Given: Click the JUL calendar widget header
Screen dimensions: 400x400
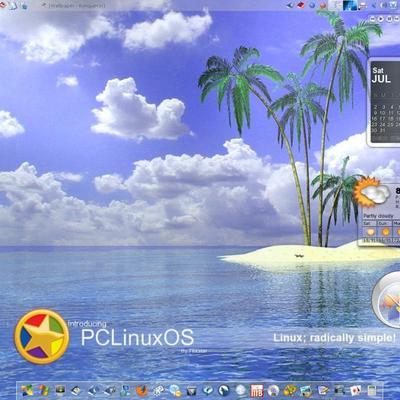Looking at the screenshot, I should (x=381, y=78).
